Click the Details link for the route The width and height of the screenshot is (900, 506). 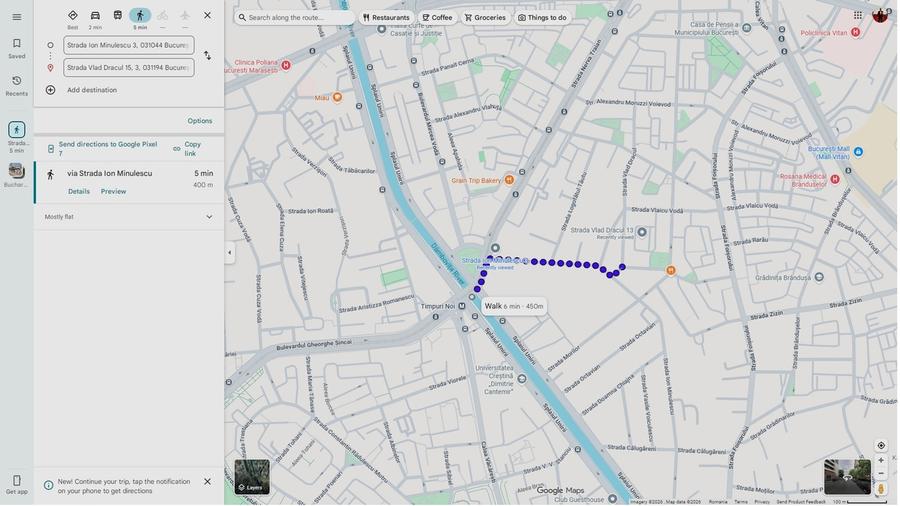pyautogui.click(x=79, y=192)
